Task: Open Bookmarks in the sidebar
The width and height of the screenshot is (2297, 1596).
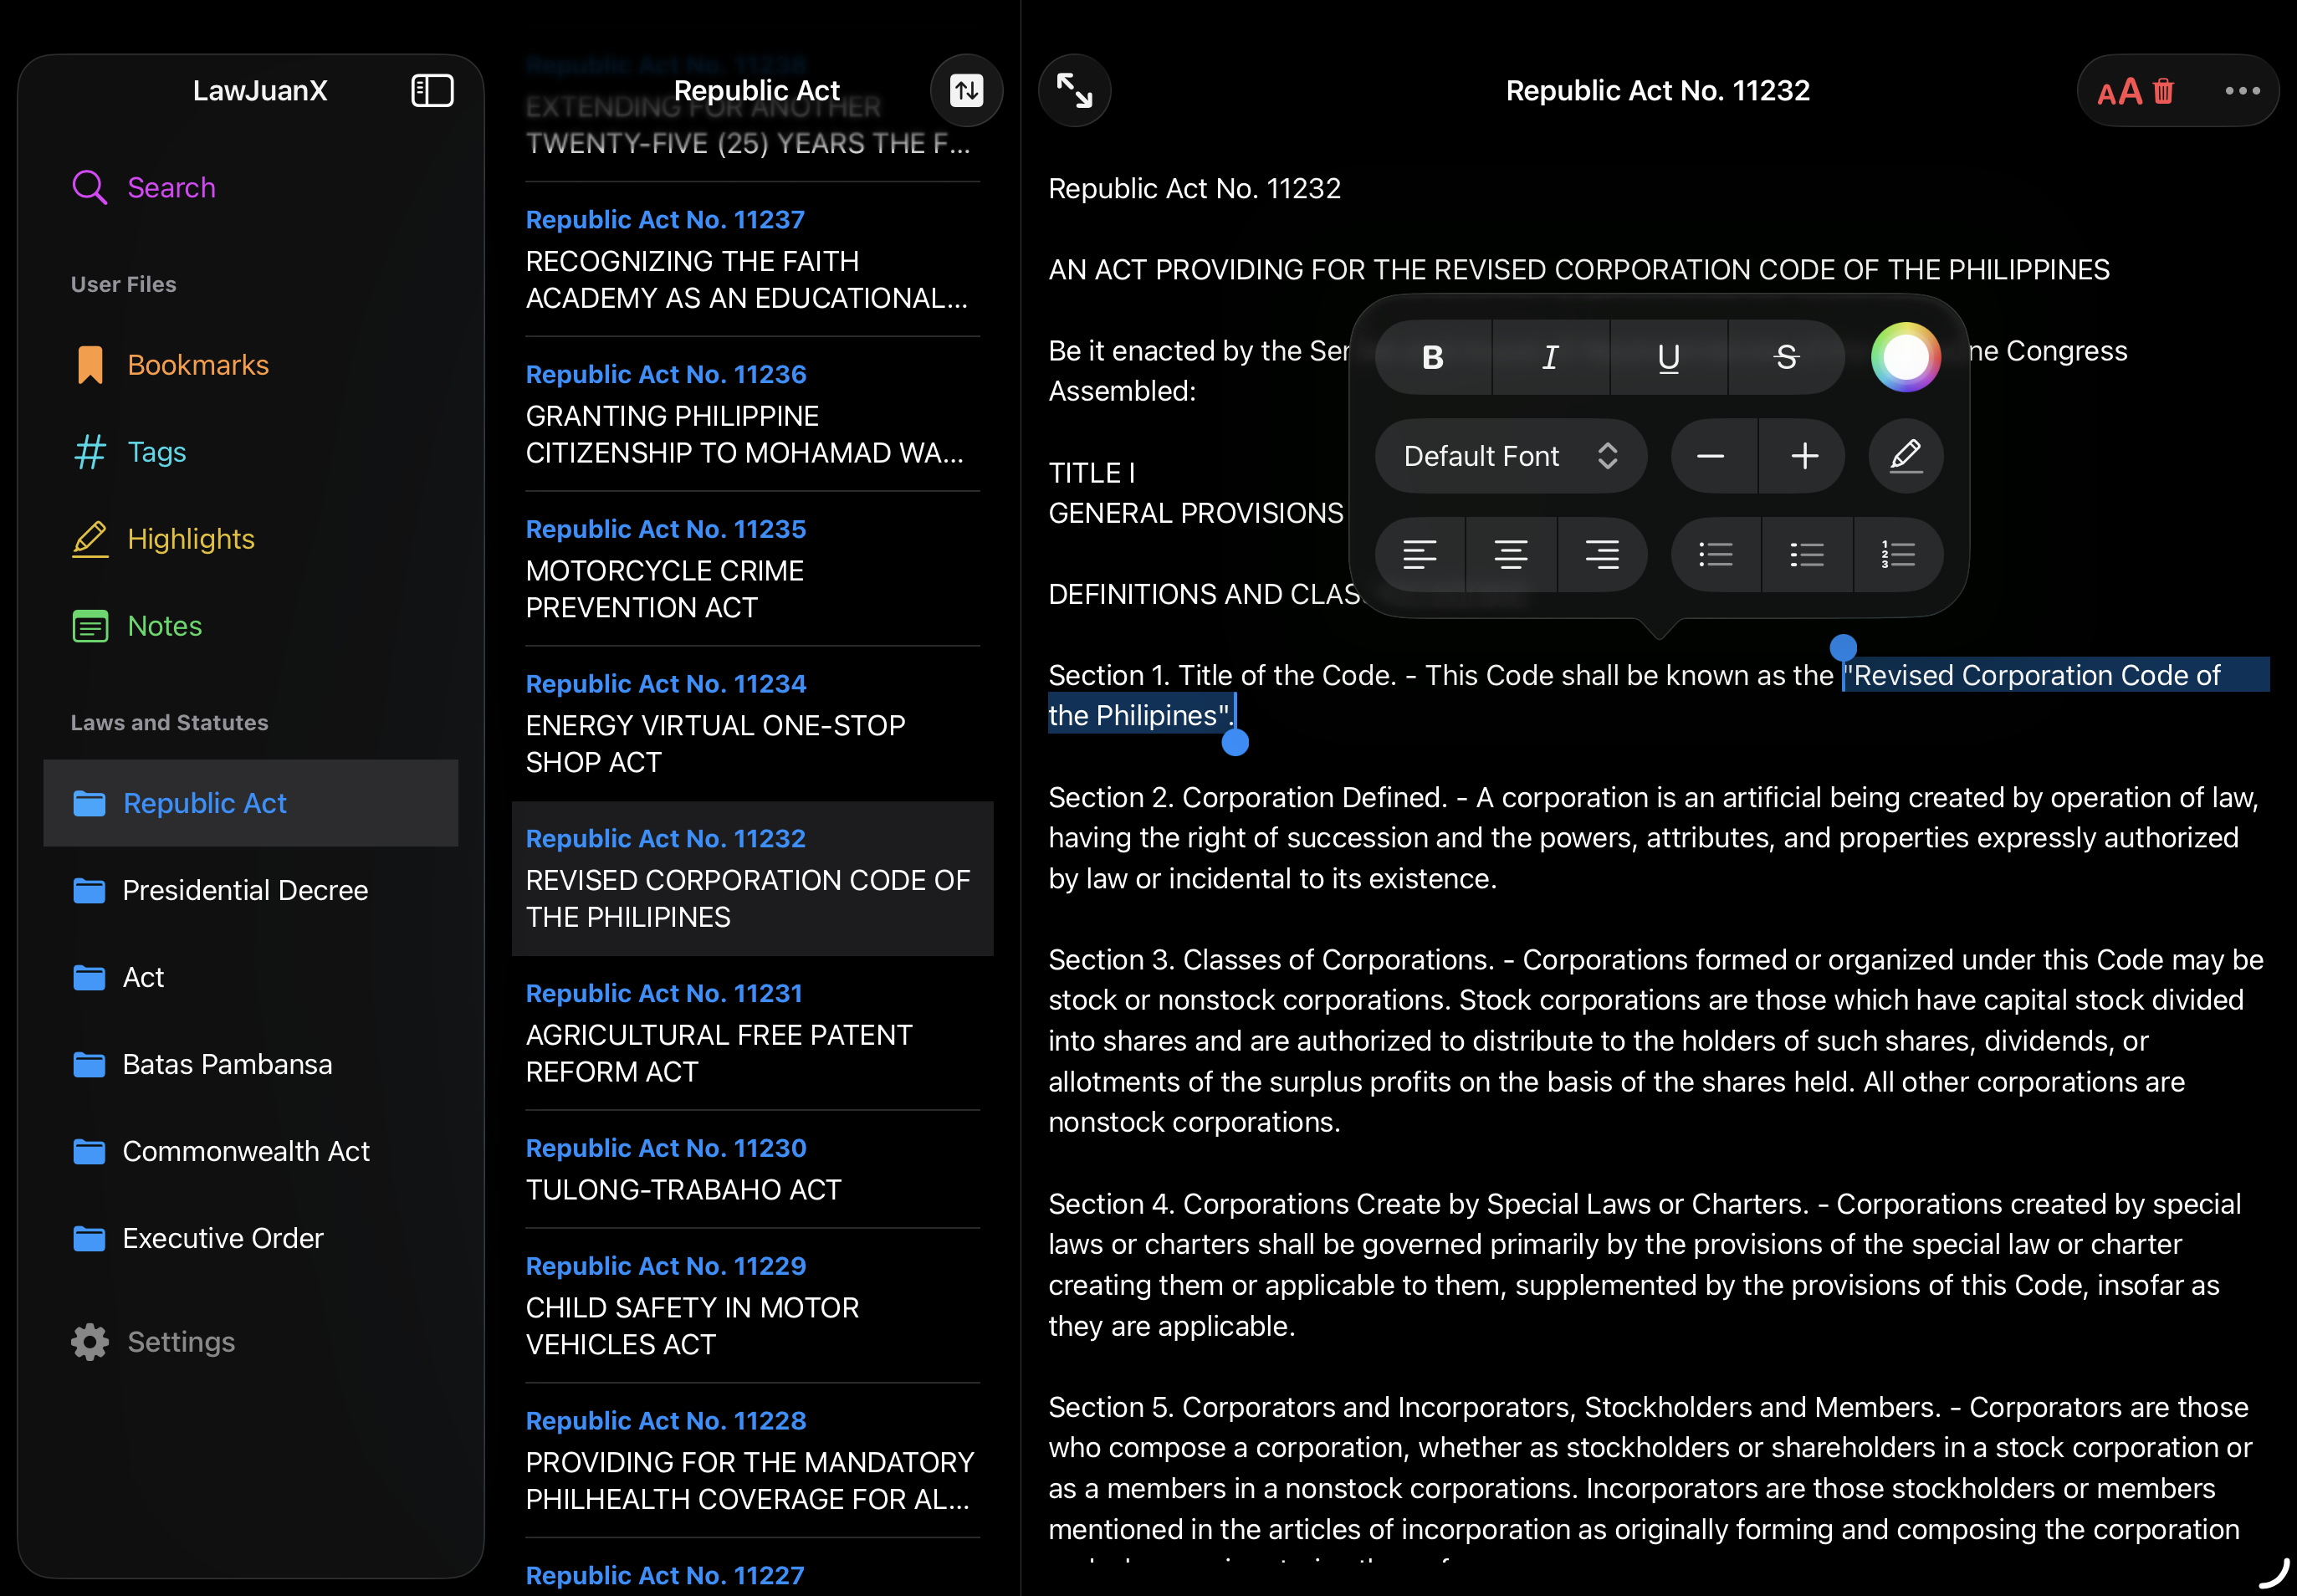Action: (x=250, y=365)
